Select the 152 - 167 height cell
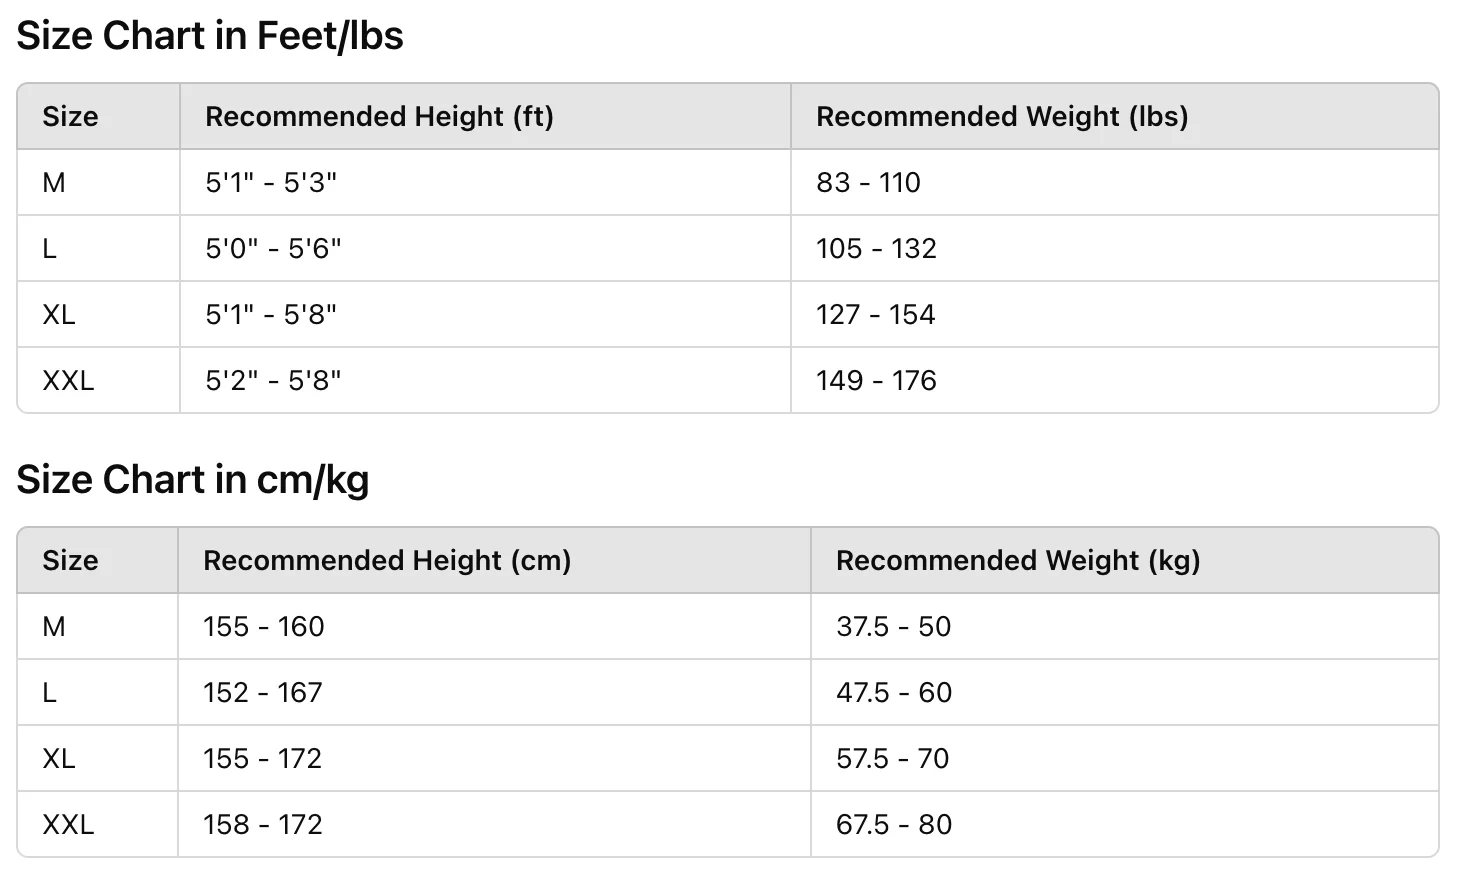The height and width of the screenshot is (880, 1478). (x=263, y=693)
